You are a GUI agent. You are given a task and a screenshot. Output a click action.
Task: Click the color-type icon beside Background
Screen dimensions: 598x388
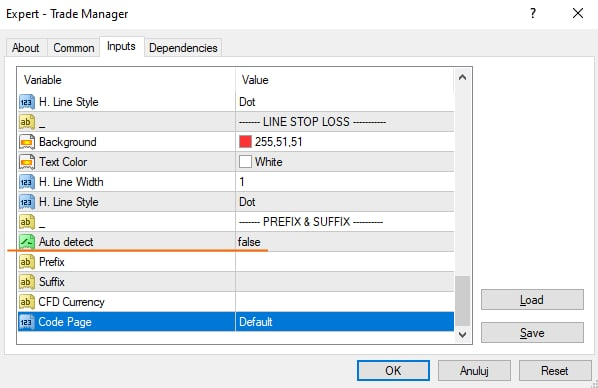(x=27, y=142)
